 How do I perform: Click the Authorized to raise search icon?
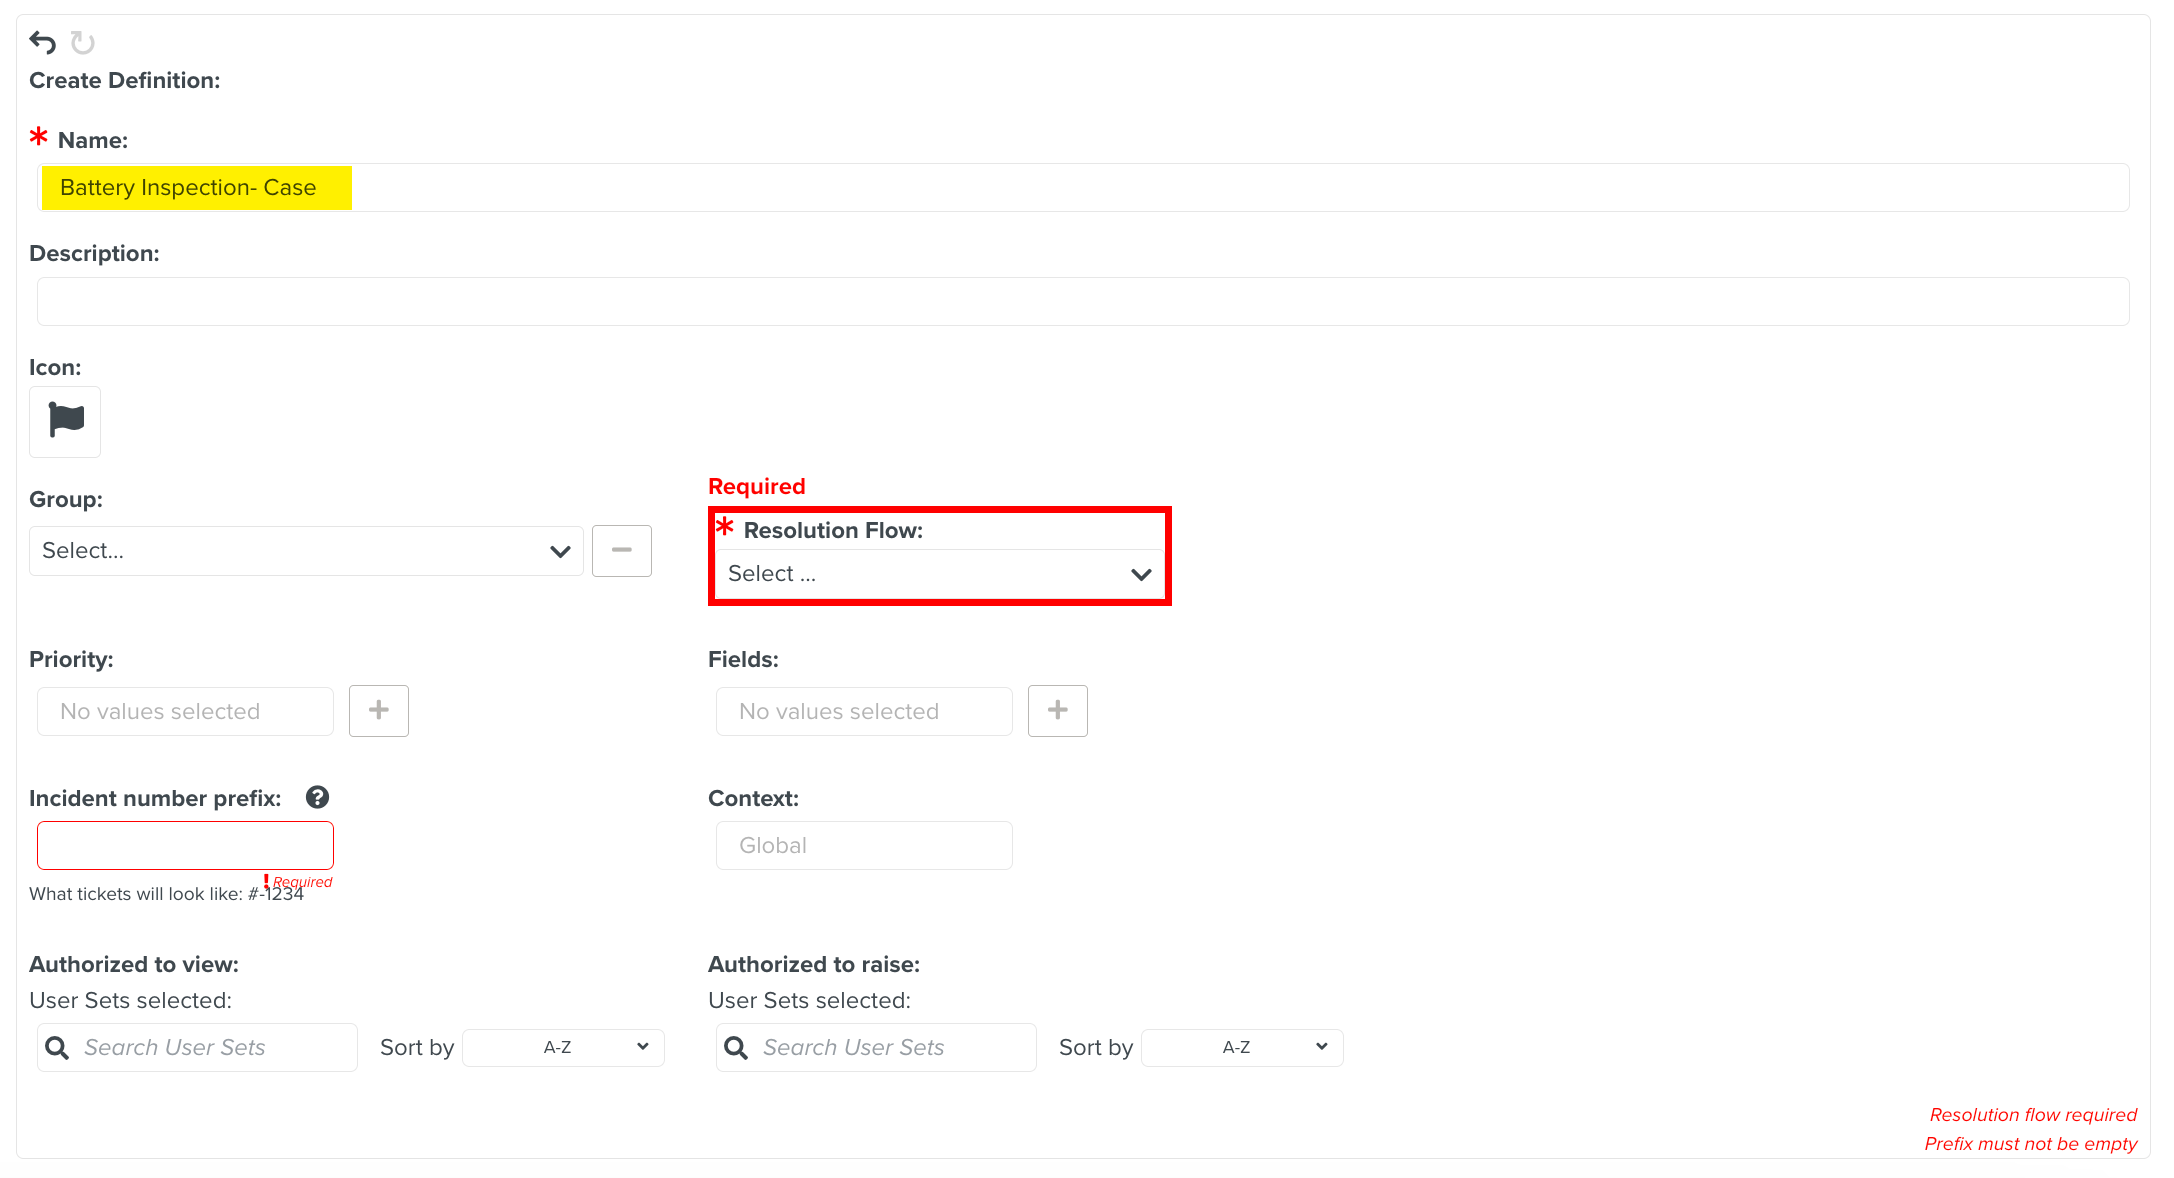(x=736, y=1047)
